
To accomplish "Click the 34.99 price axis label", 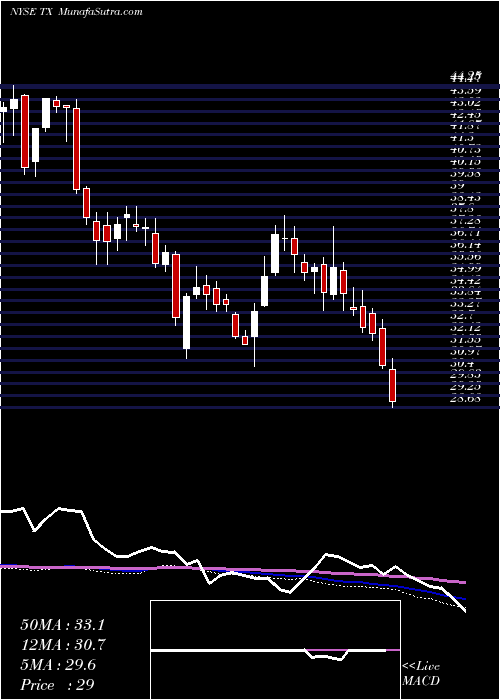I will pos(466,268).
